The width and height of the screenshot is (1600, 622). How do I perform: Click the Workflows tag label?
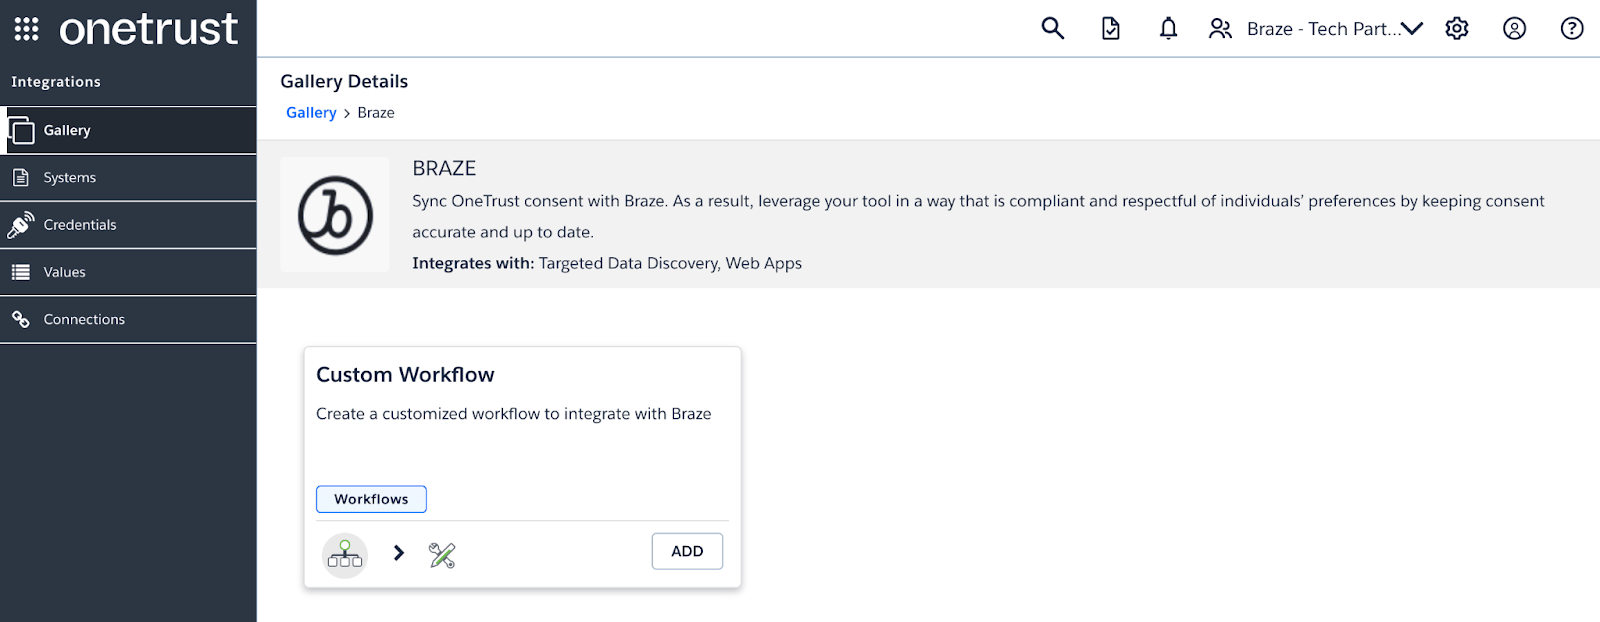[x=371, y=499]
